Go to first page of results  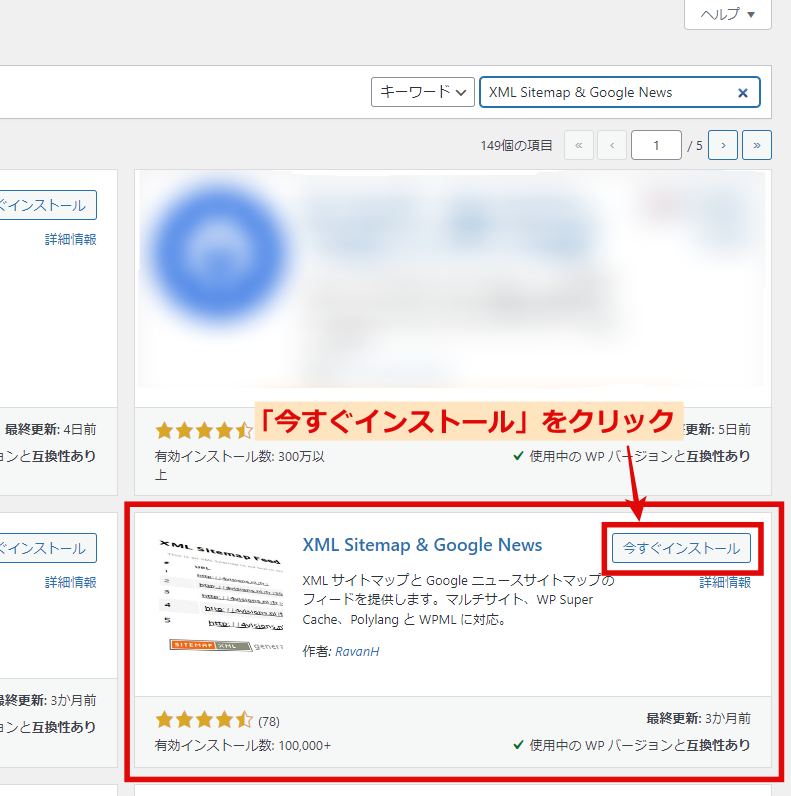coord(579,145)
